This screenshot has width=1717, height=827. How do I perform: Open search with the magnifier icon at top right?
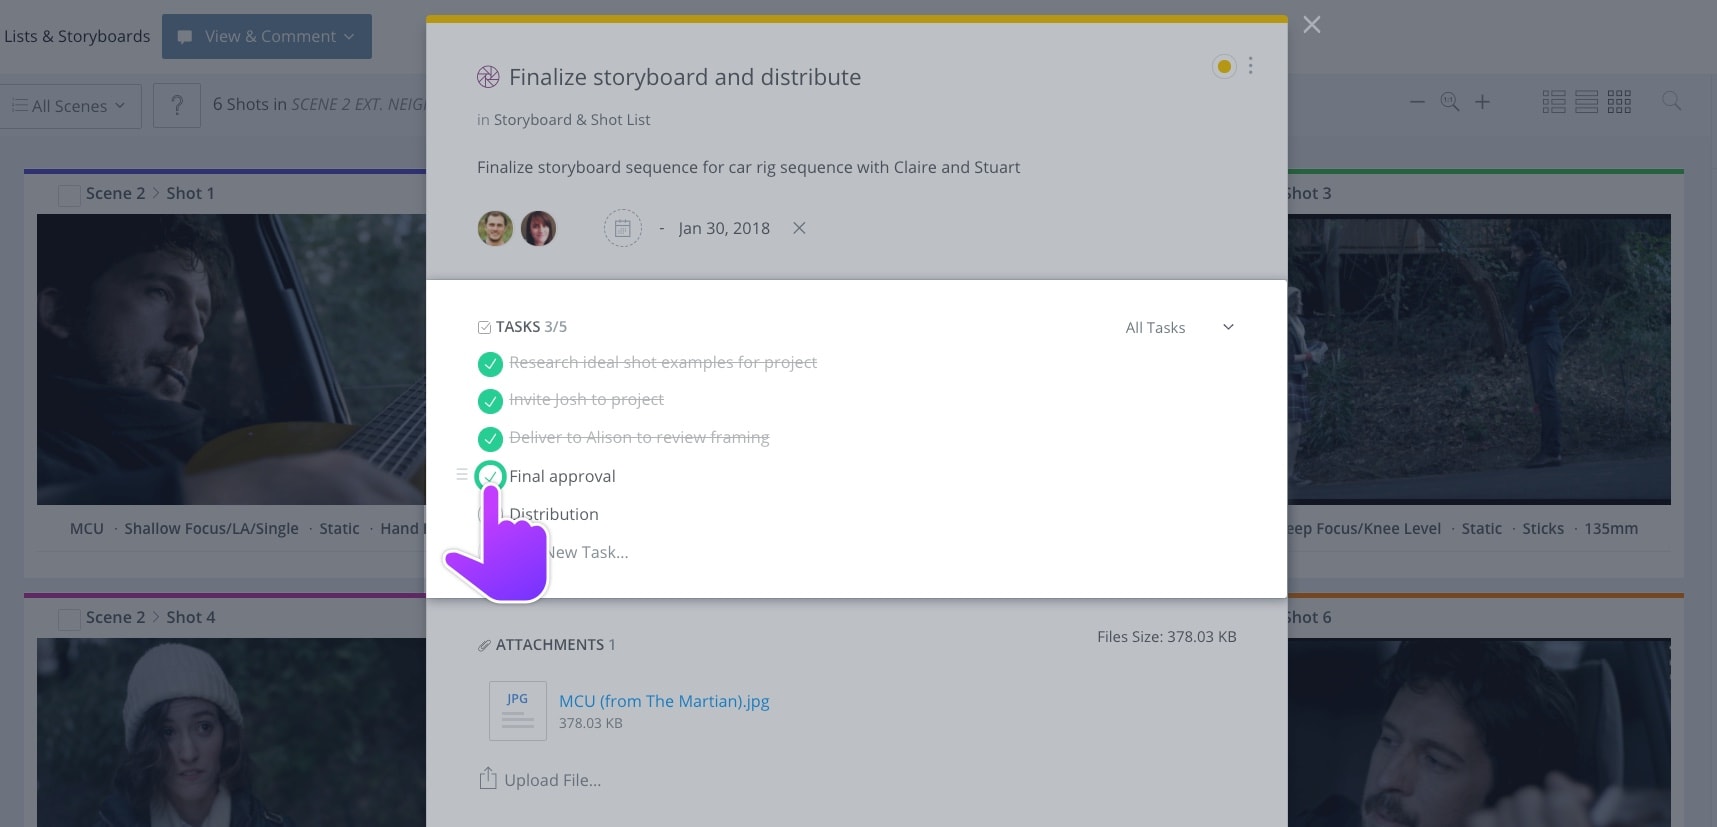pyautogui.click(x=1671, y=101)
